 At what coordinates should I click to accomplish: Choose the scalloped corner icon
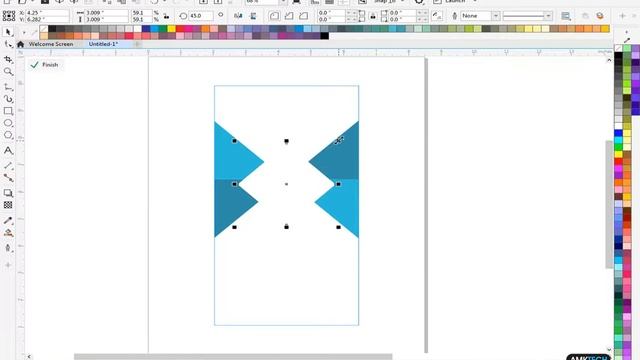tap(289, 16)
